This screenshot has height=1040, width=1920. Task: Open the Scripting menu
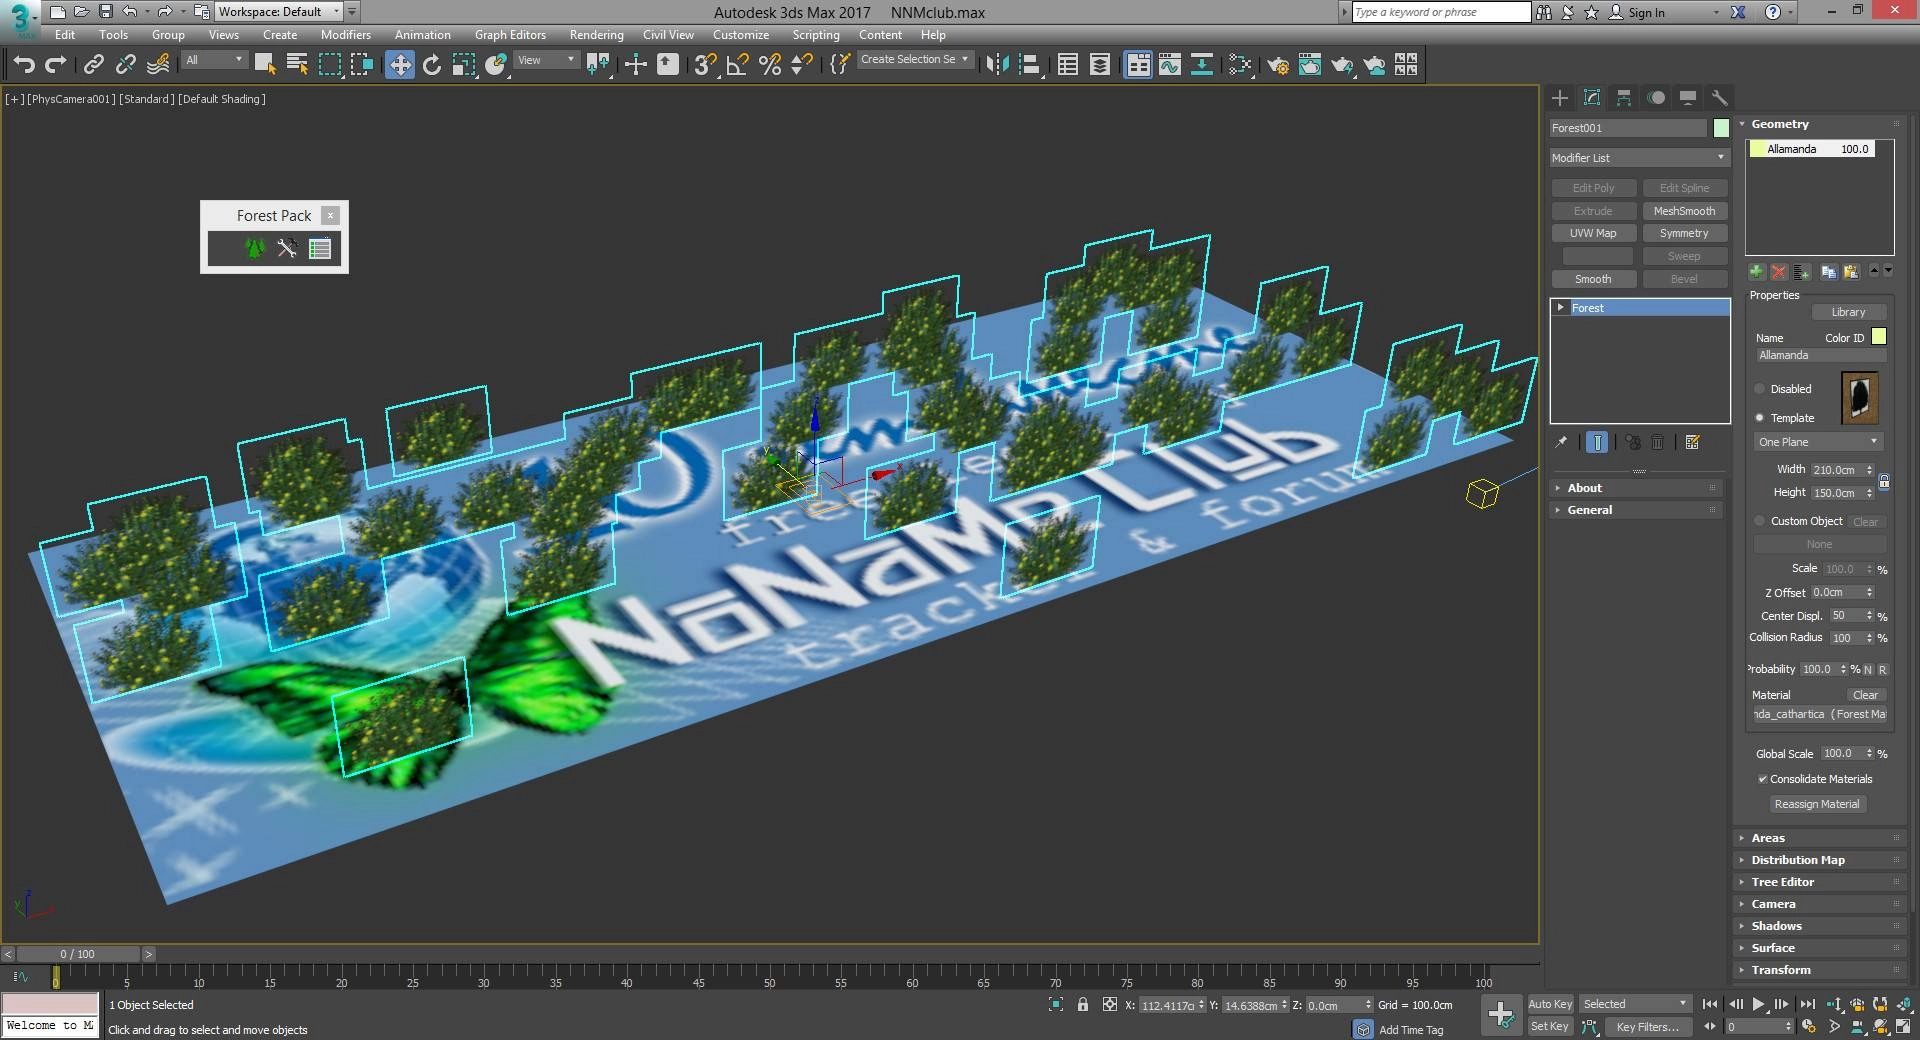pyautogui.click(x=816, y=35)
